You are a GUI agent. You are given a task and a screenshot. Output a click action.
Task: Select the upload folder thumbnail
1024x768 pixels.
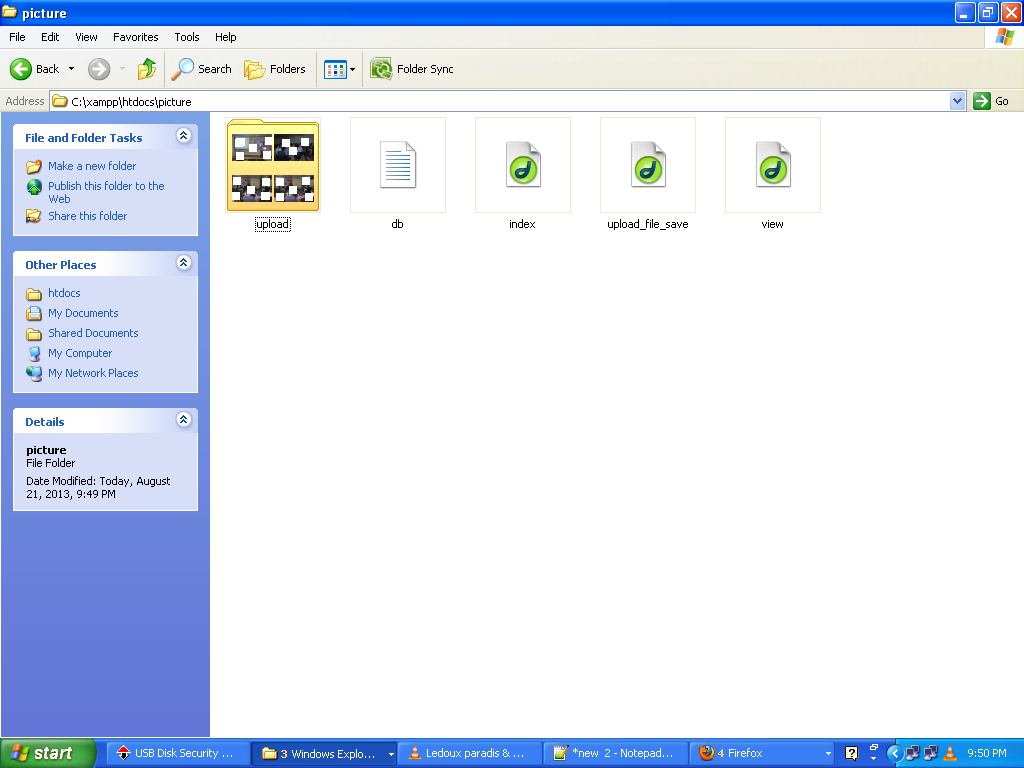(x=273, y=165)
